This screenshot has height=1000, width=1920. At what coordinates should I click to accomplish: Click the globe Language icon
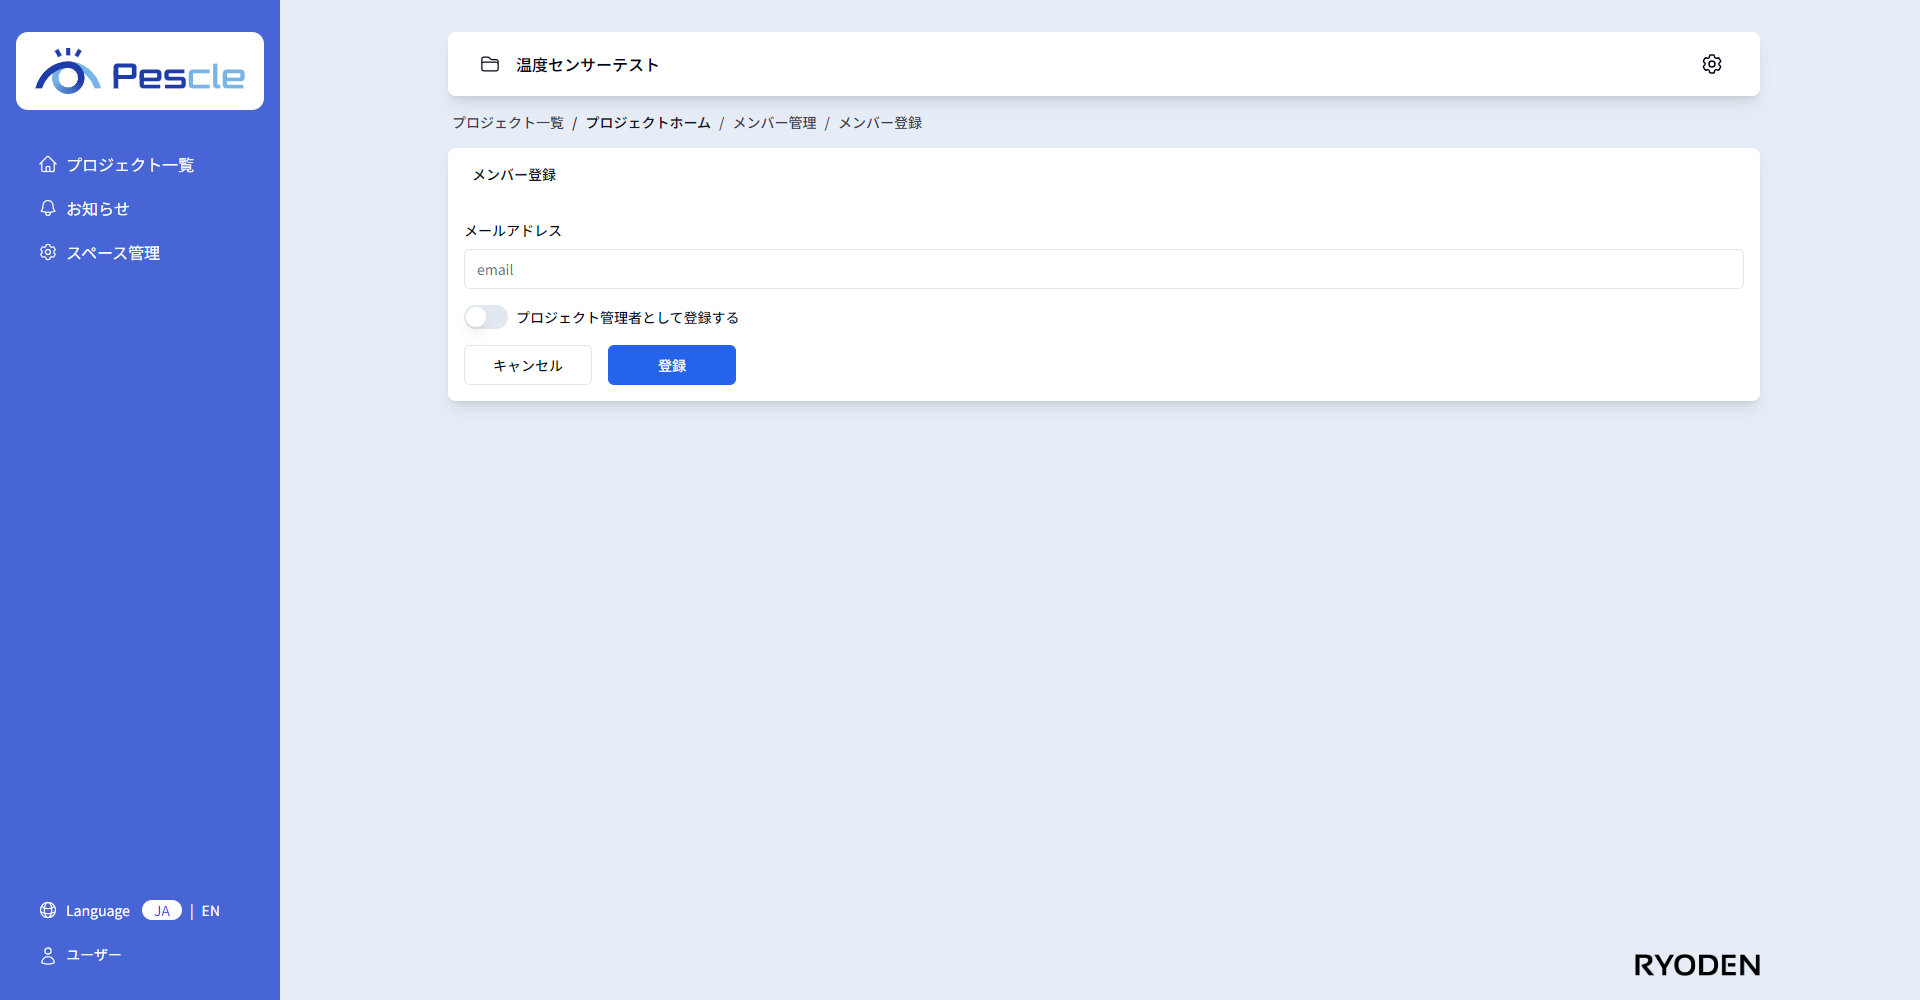click(x=48, y=910)
